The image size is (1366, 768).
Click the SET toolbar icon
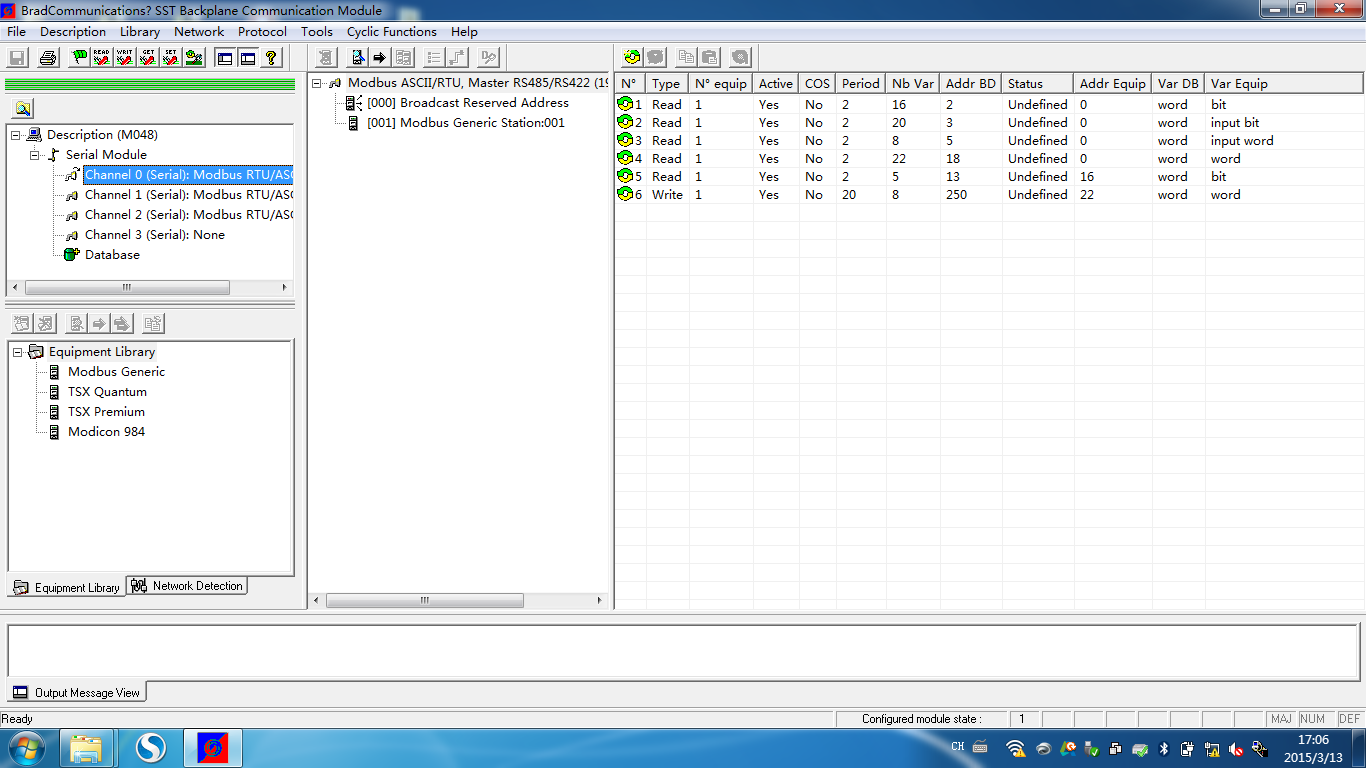(171, 58)
